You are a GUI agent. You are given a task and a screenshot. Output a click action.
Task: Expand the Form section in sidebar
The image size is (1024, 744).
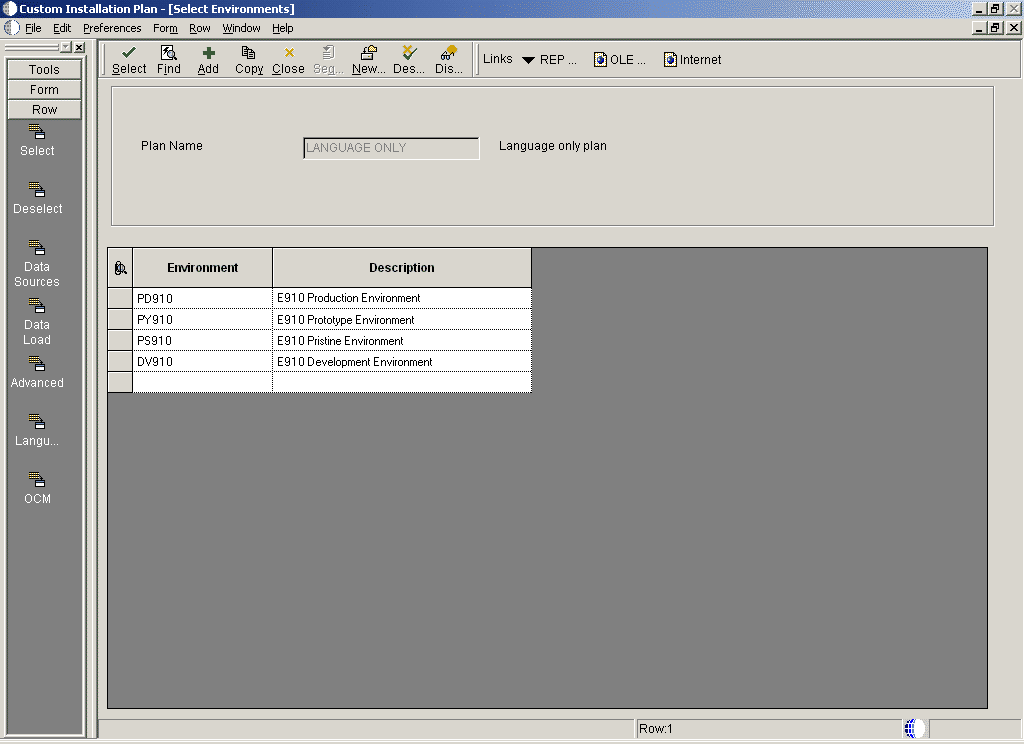pos(44,89)
